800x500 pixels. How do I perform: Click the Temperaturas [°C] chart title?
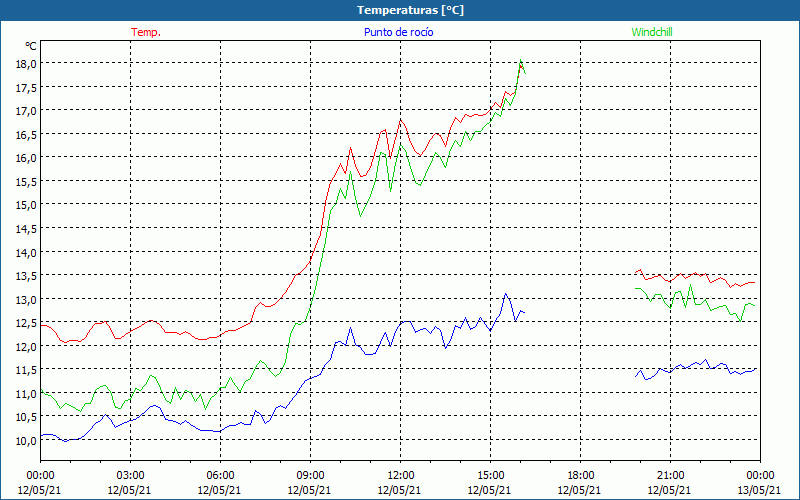point(410,10)
